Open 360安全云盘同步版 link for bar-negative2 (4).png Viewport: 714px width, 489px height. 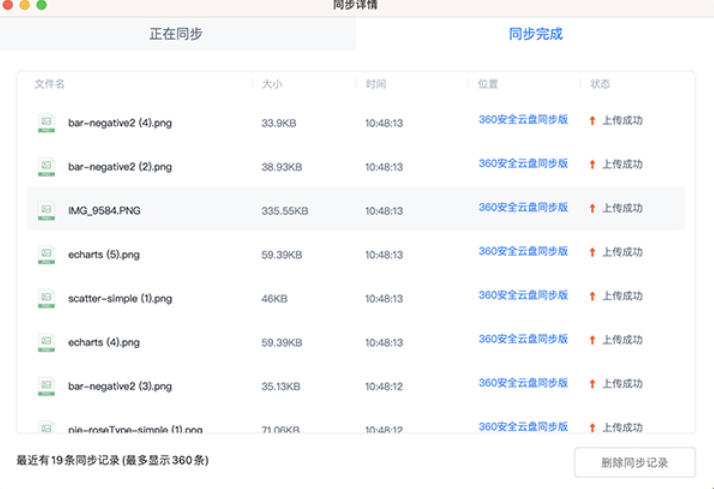[522, 120]
